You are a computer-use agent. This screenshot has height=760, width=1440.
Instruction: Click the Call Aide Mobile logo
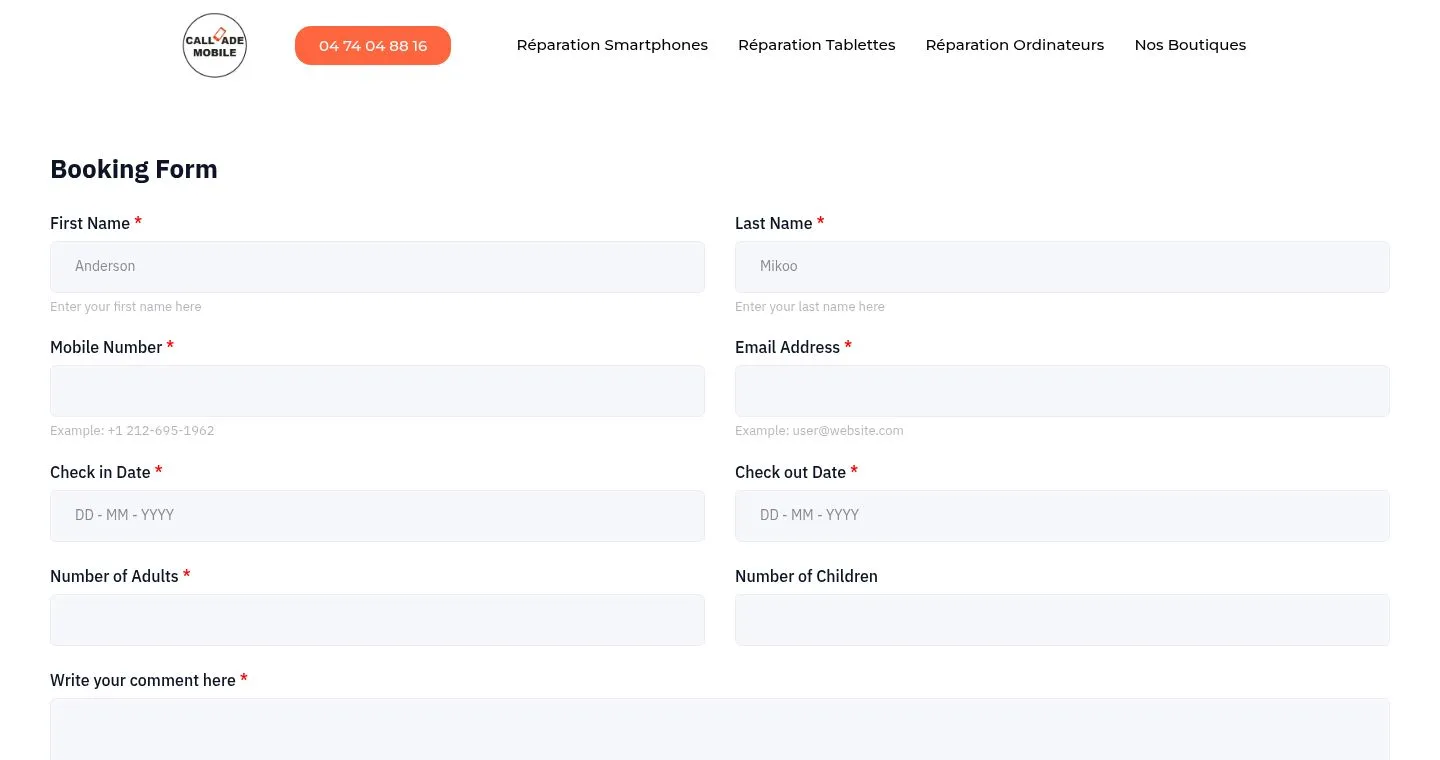(x=215, y=45)
